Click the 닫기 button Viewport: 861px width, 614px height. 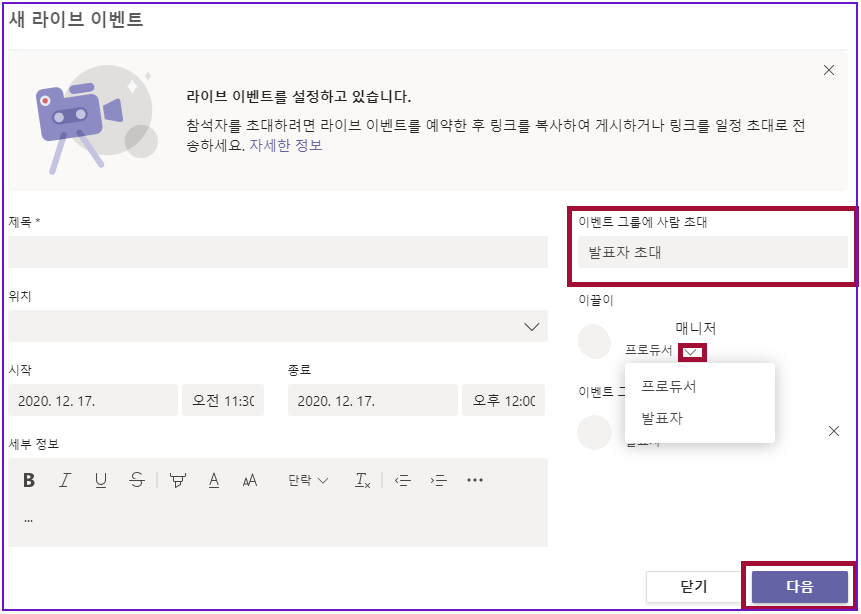tap(694, 587)
